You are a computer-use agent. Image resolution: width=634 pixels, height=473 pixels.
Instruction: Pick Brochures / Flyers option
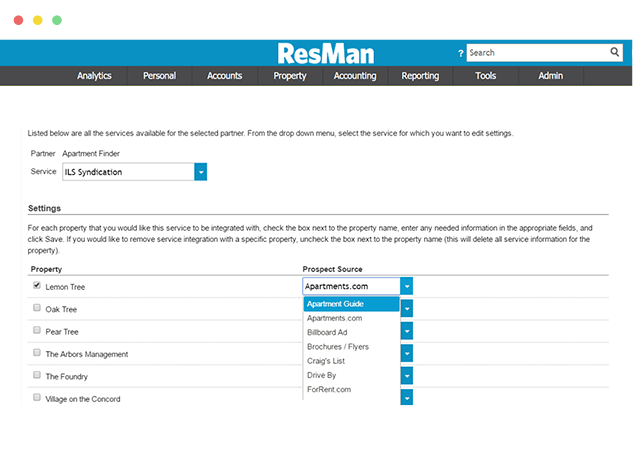(x=351, y=347)
